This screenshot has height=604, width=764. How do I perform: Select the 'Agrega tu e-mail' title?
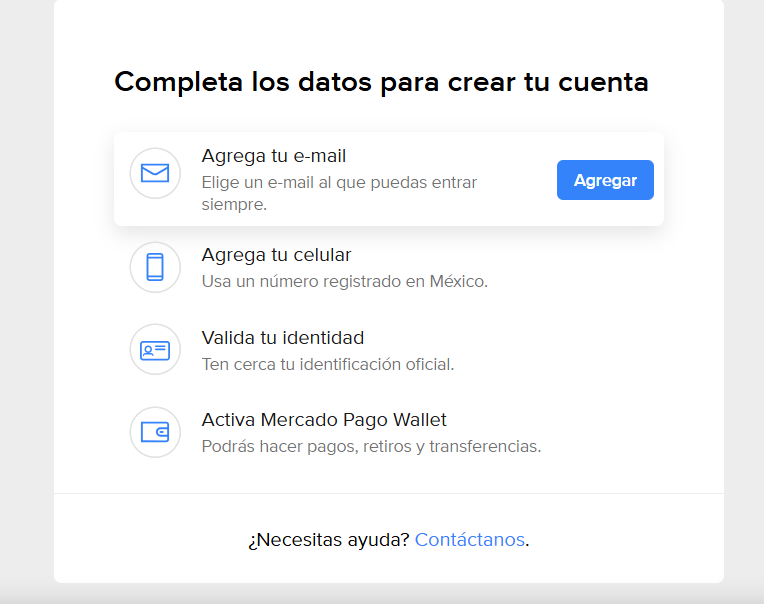pos(274,156)
